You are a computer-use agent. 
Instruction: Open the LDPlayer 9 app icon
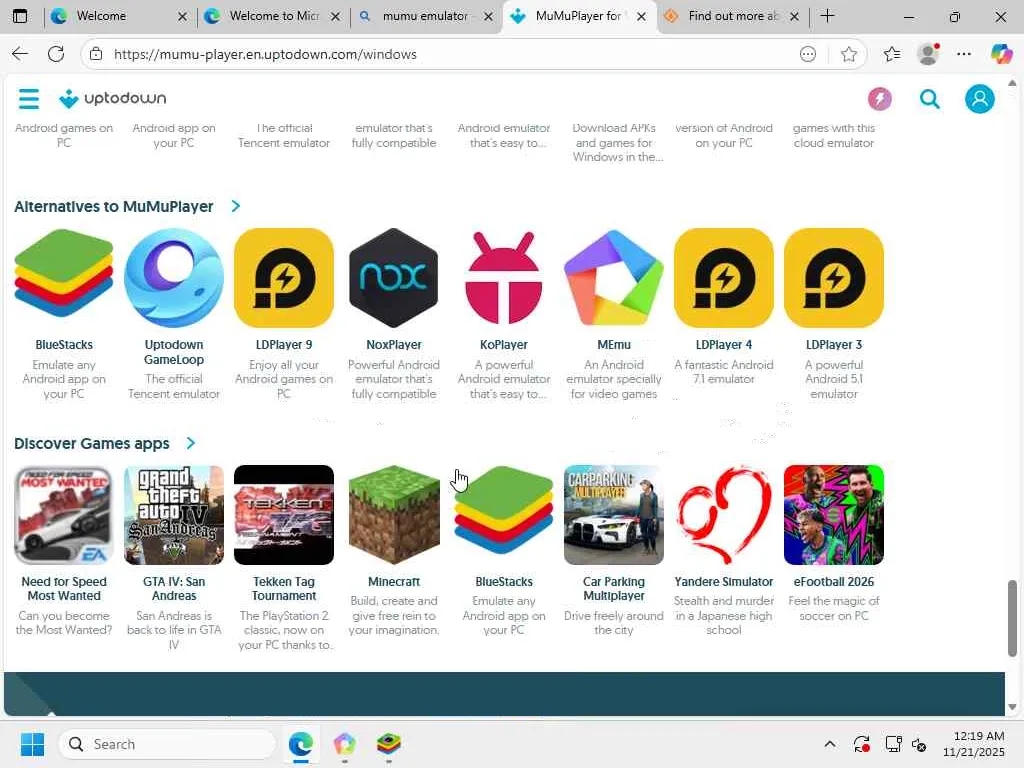pyautogui.click(x=284, y=278)
